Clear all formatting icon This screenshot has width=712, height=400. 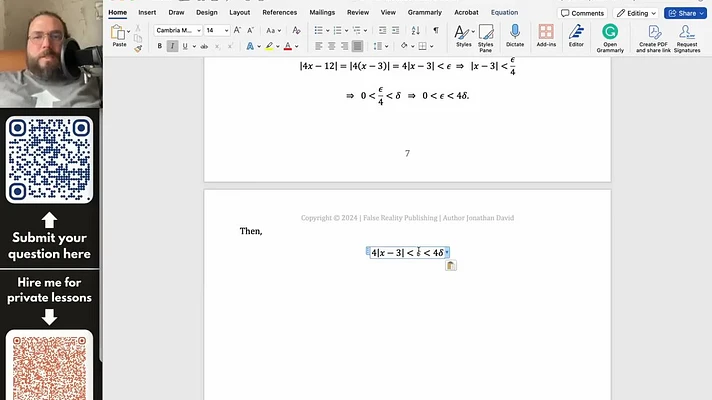coord(296,30)
